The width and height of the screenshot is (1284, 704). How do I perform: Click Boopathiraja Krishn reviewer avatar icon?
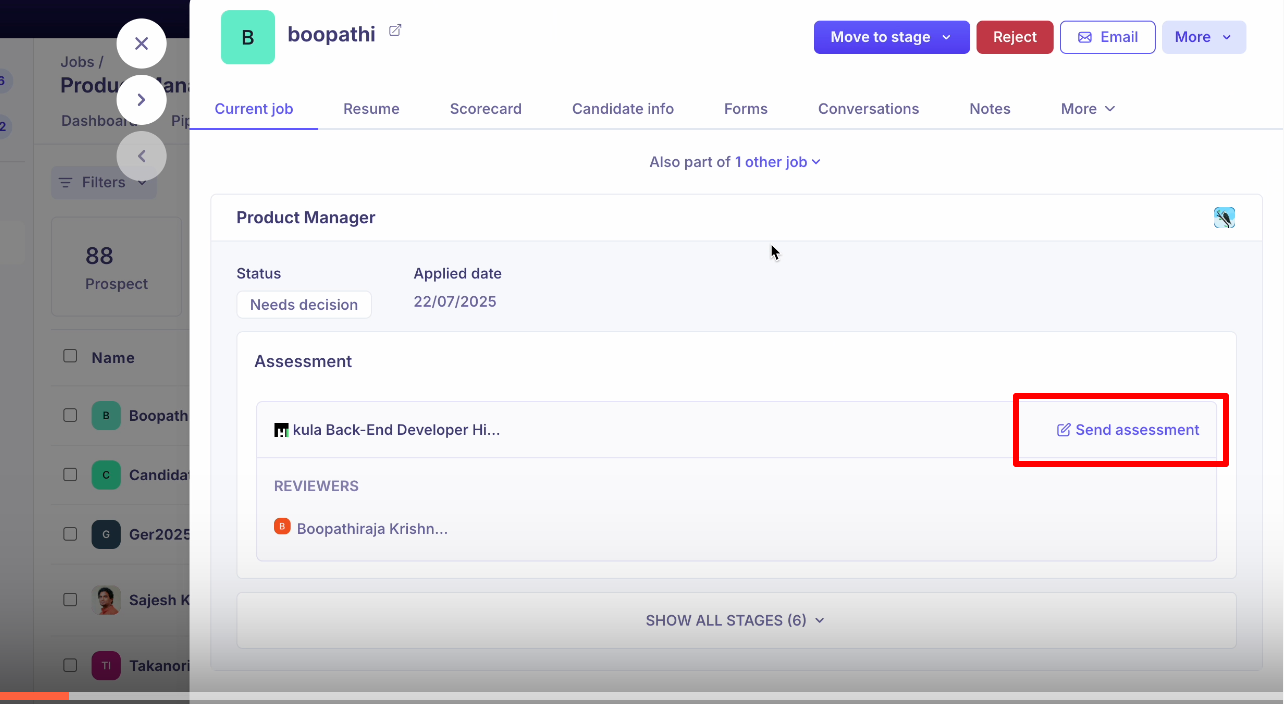pyautogui.click(x=282, y=526)
